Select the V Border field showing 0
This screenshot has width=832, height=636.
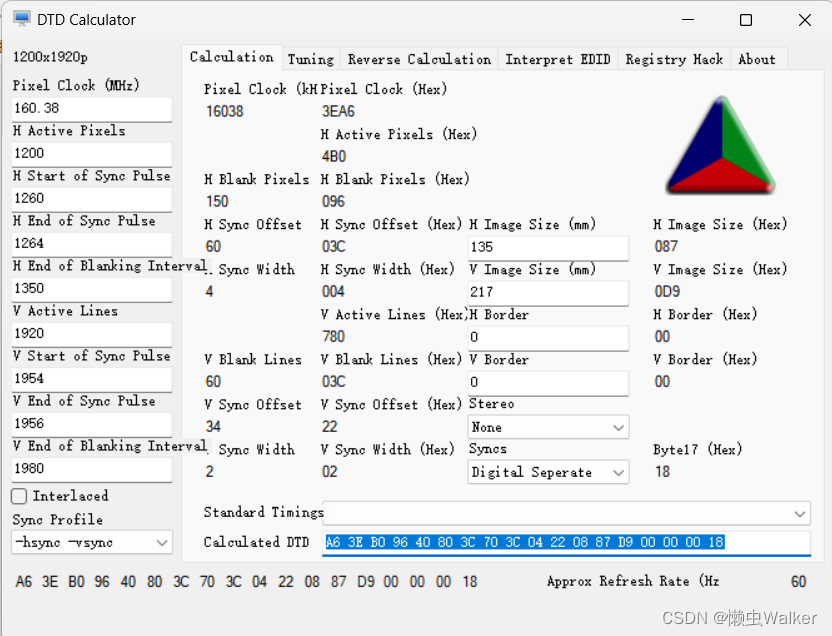click(x=547, y=381)
